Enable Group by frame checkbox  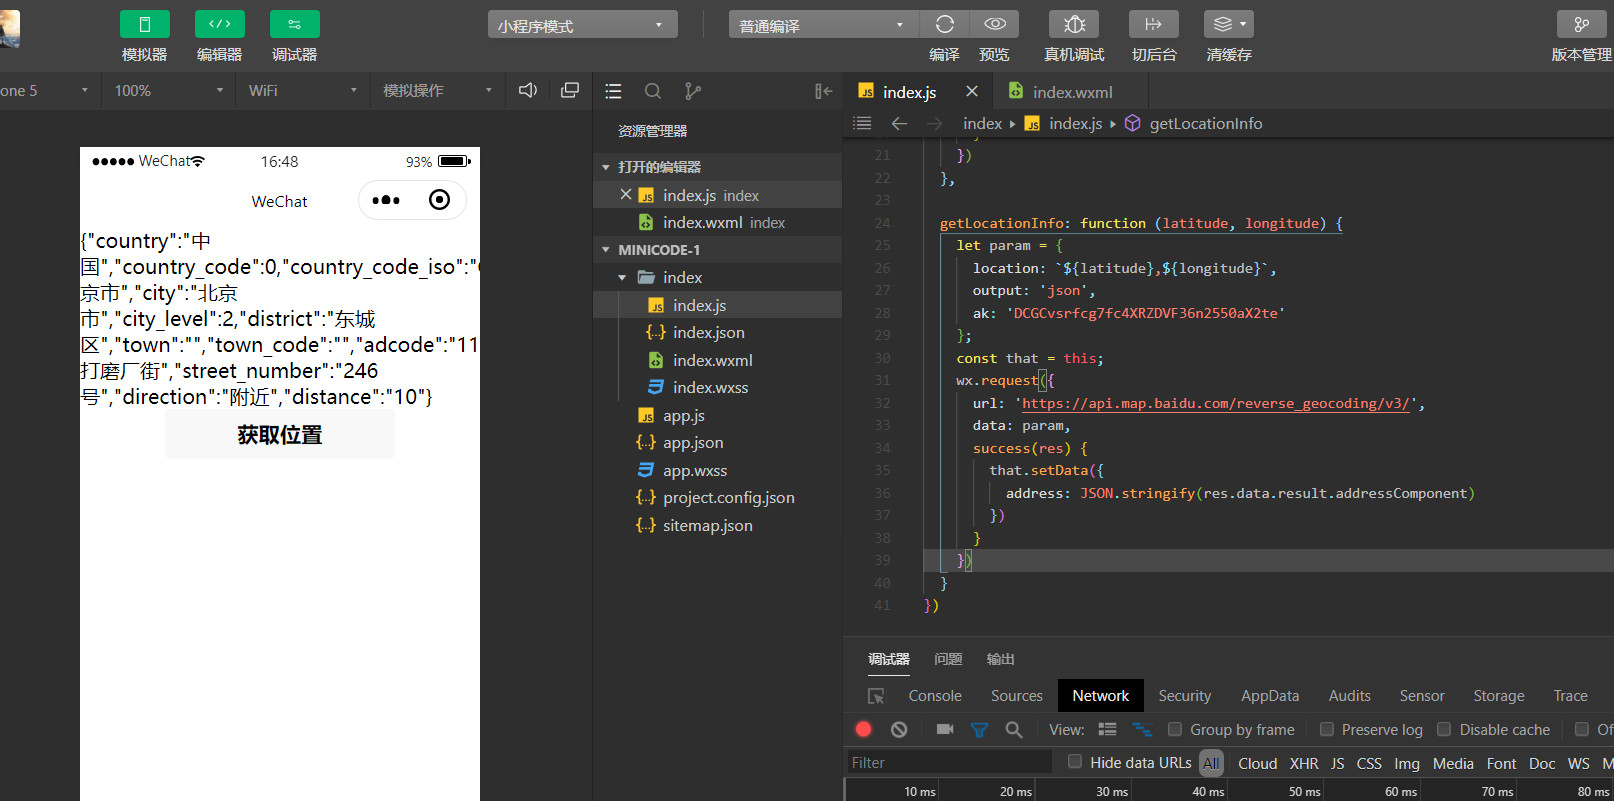point(1175,729)
